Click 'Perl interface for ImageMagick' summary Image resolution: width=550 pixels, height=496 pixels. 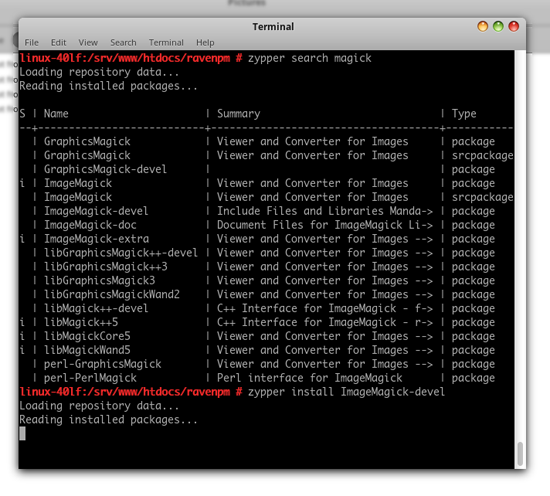[x=309, y=378]
